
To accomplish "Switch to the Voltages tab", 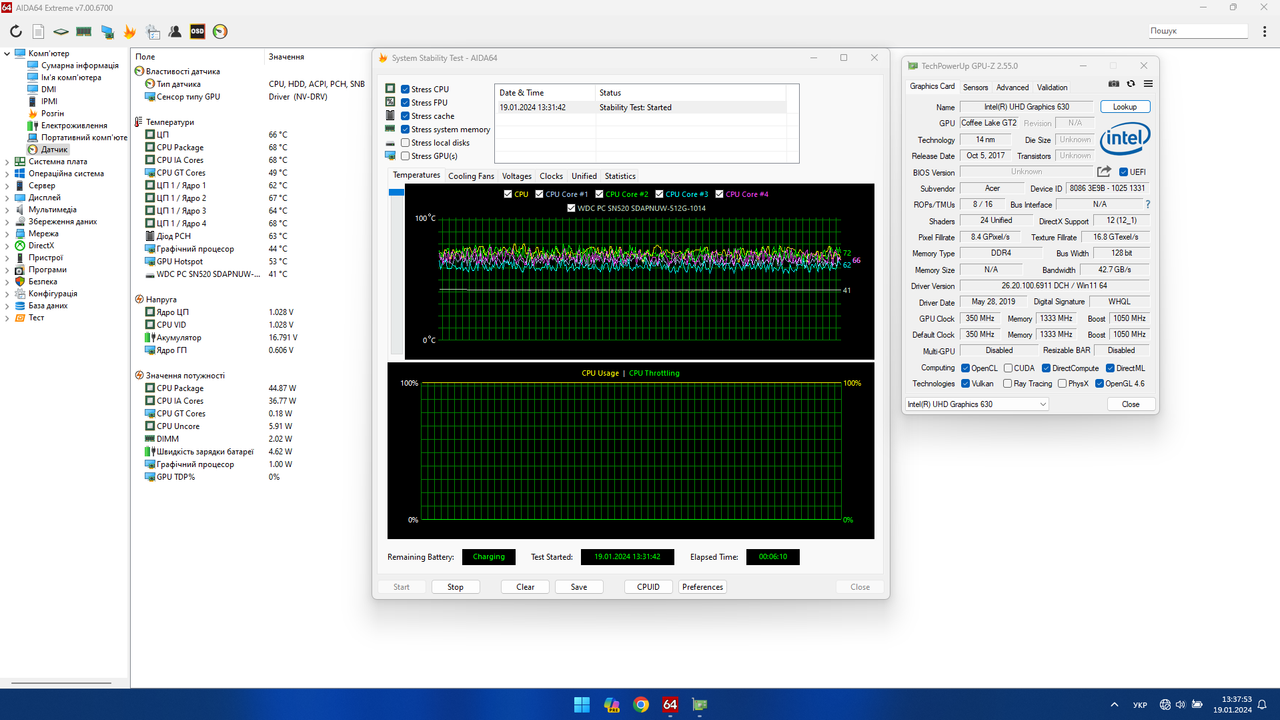I will coord(517,176).
